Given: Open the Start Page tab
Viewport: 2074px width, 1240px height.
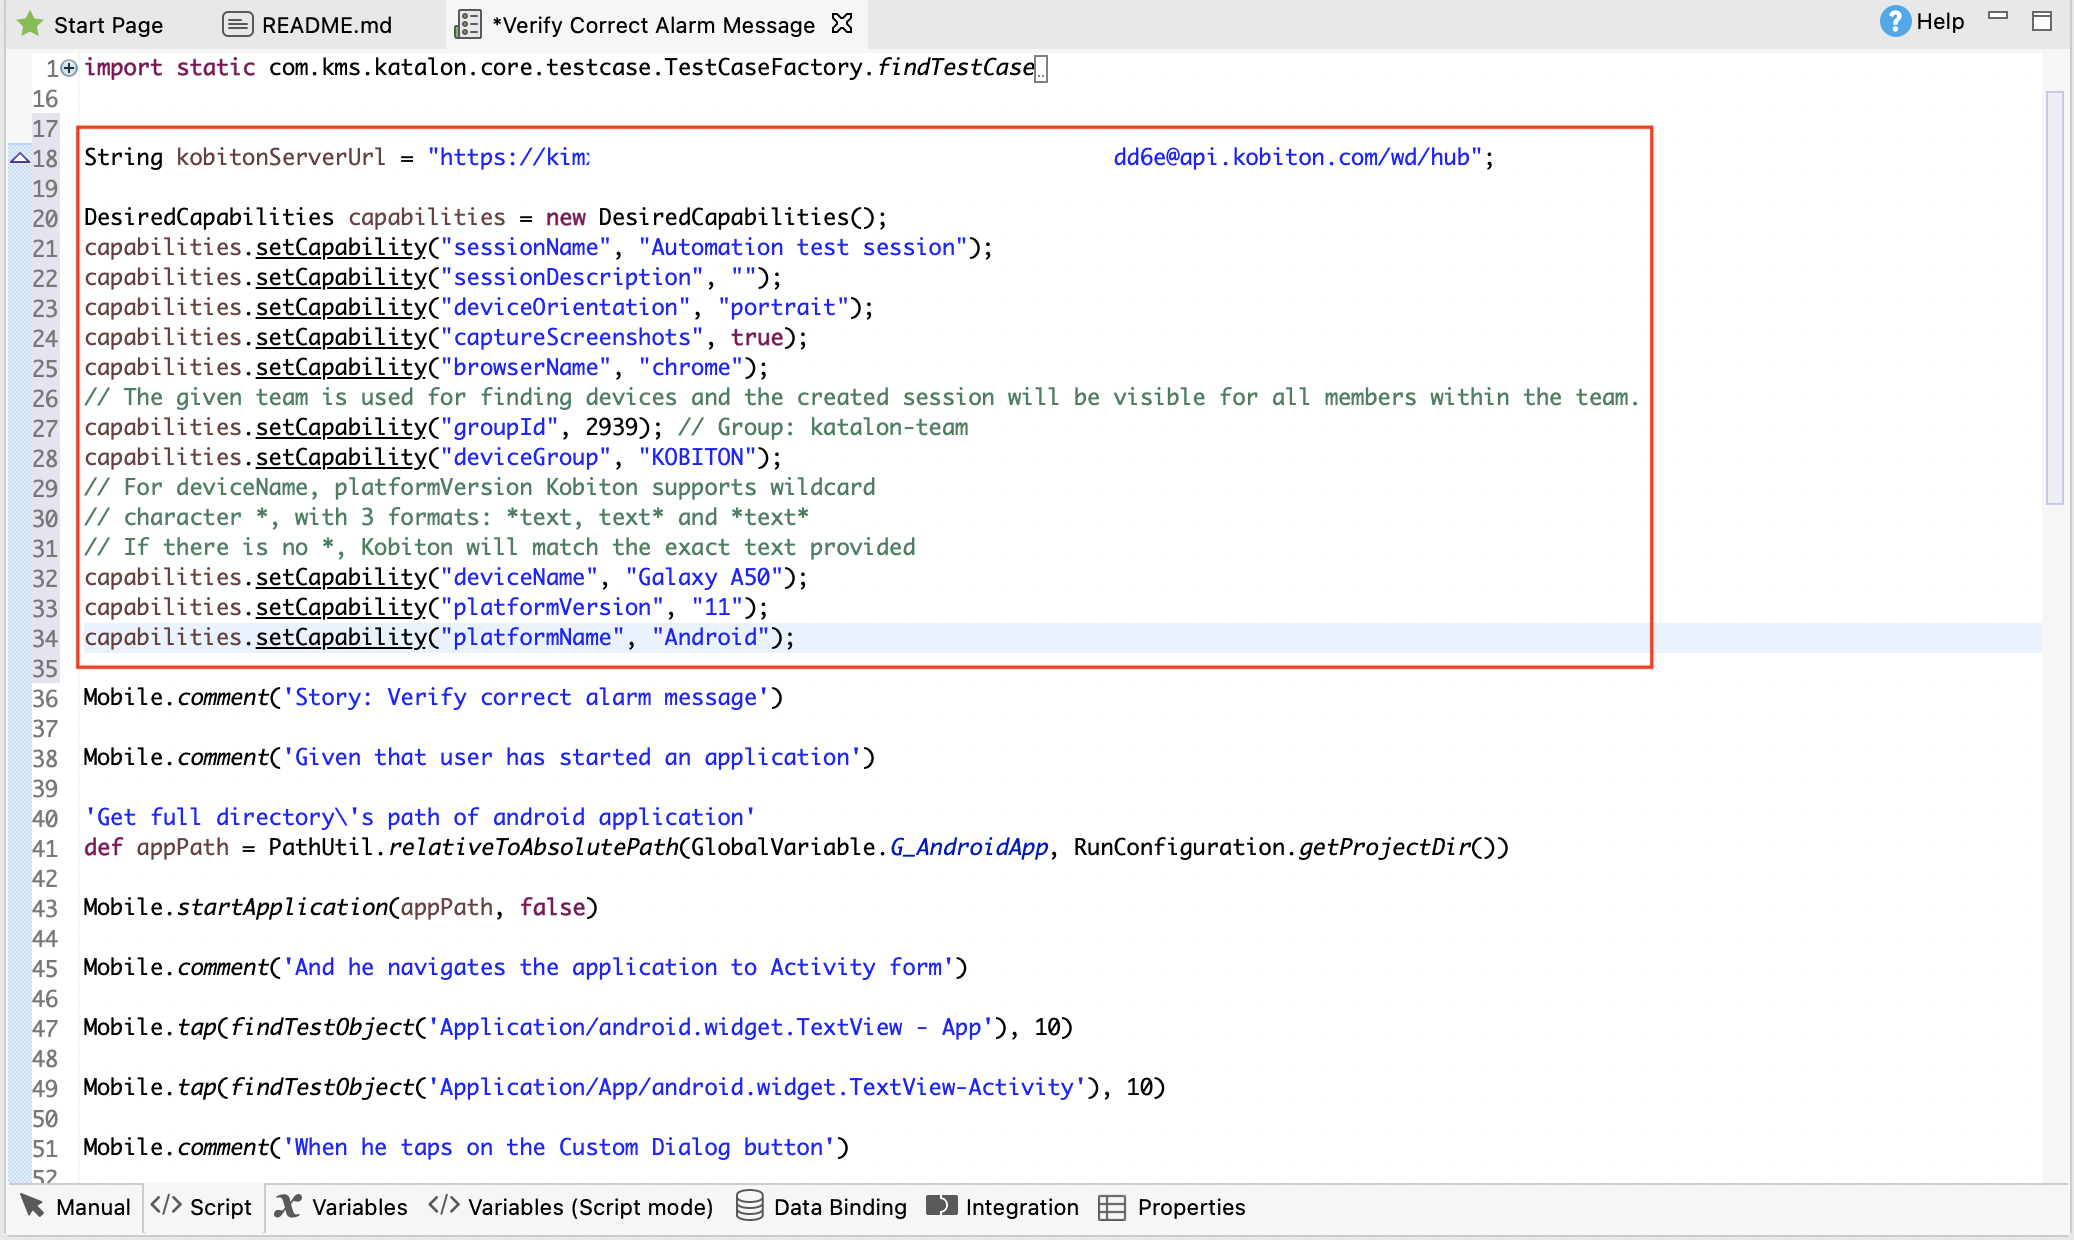Looking at the screenshot, I should click(x=108, y=24).
